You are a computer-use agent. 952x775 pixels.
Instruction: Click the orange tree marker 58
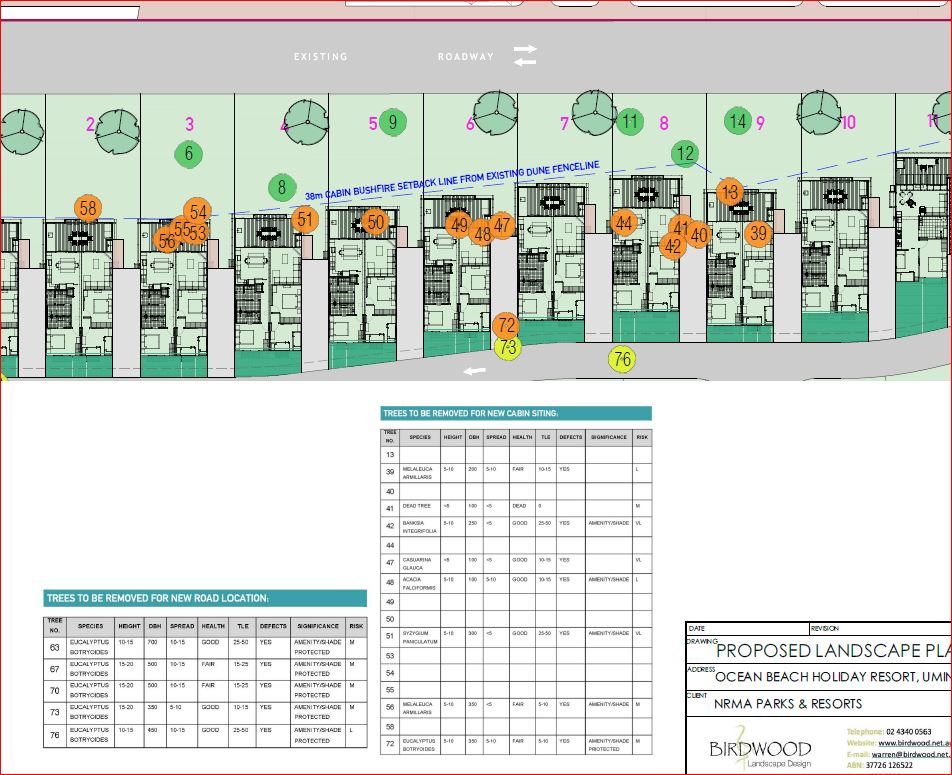[x=88, y=208]
